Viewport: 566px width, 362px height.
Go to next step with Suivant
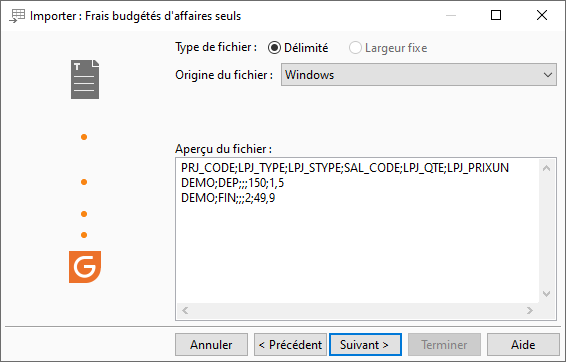pyautogui.click(x=365, y=345)
